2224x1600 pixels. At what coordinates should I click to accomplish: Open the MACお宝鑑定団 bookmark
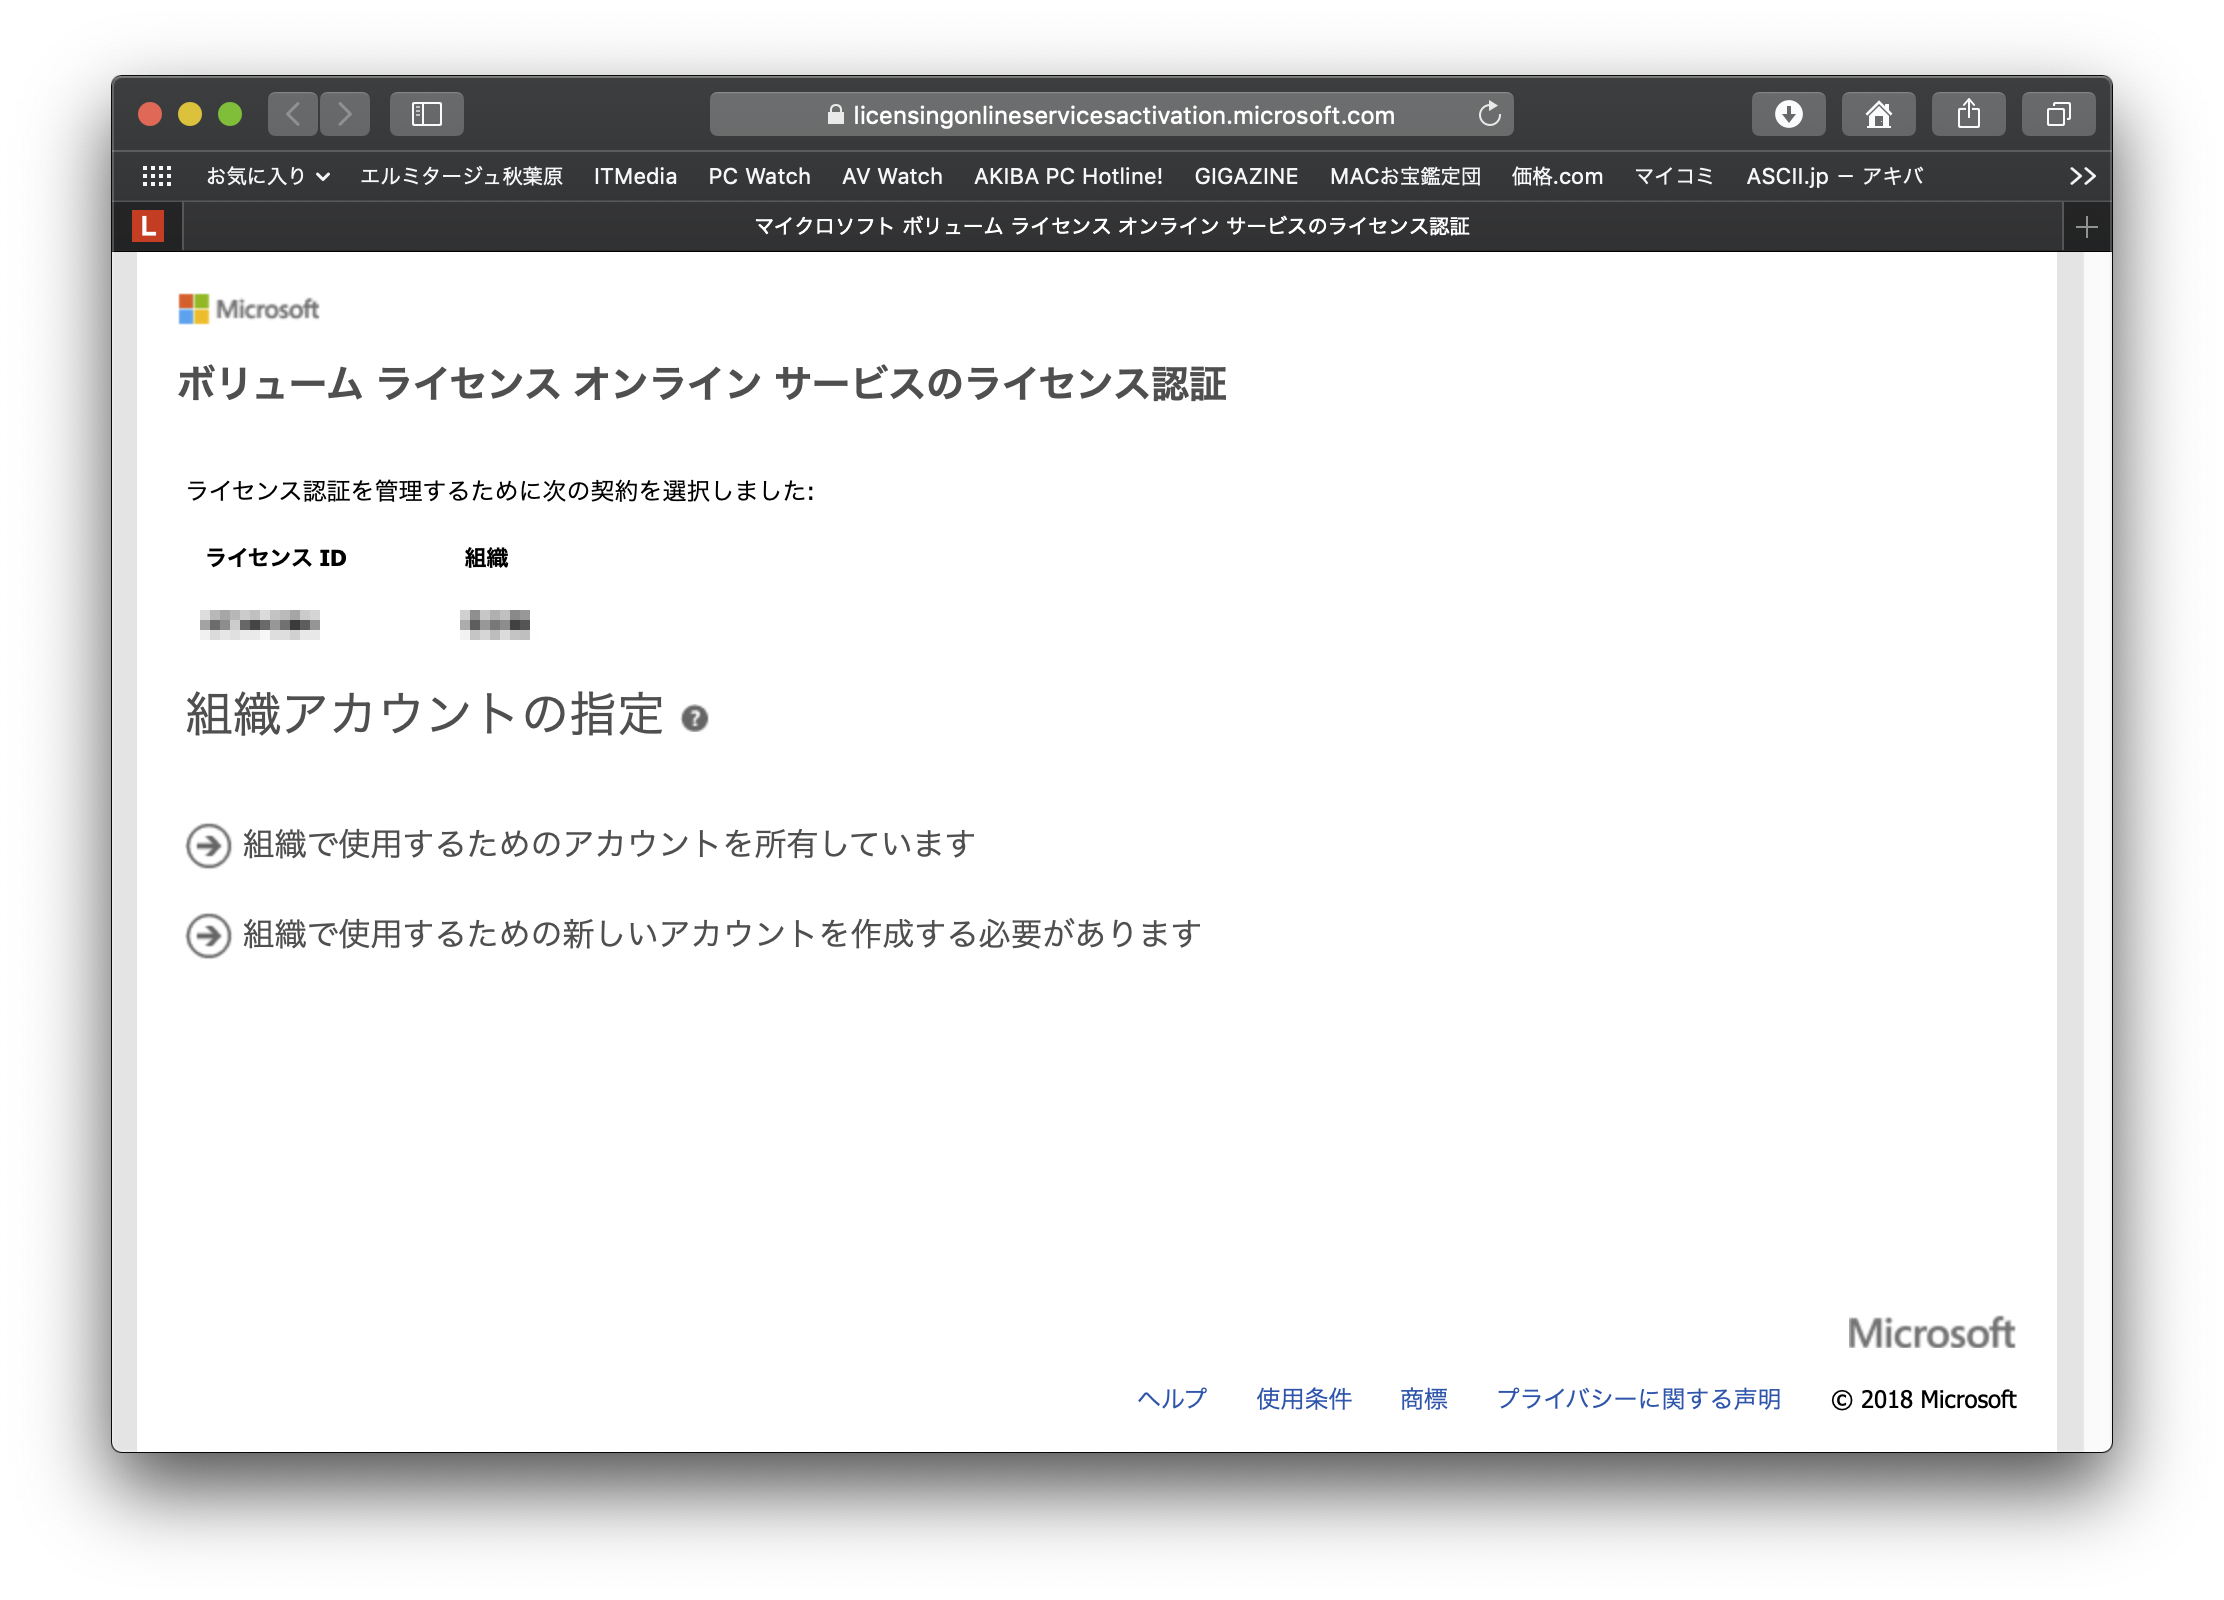click(1405, 176)
